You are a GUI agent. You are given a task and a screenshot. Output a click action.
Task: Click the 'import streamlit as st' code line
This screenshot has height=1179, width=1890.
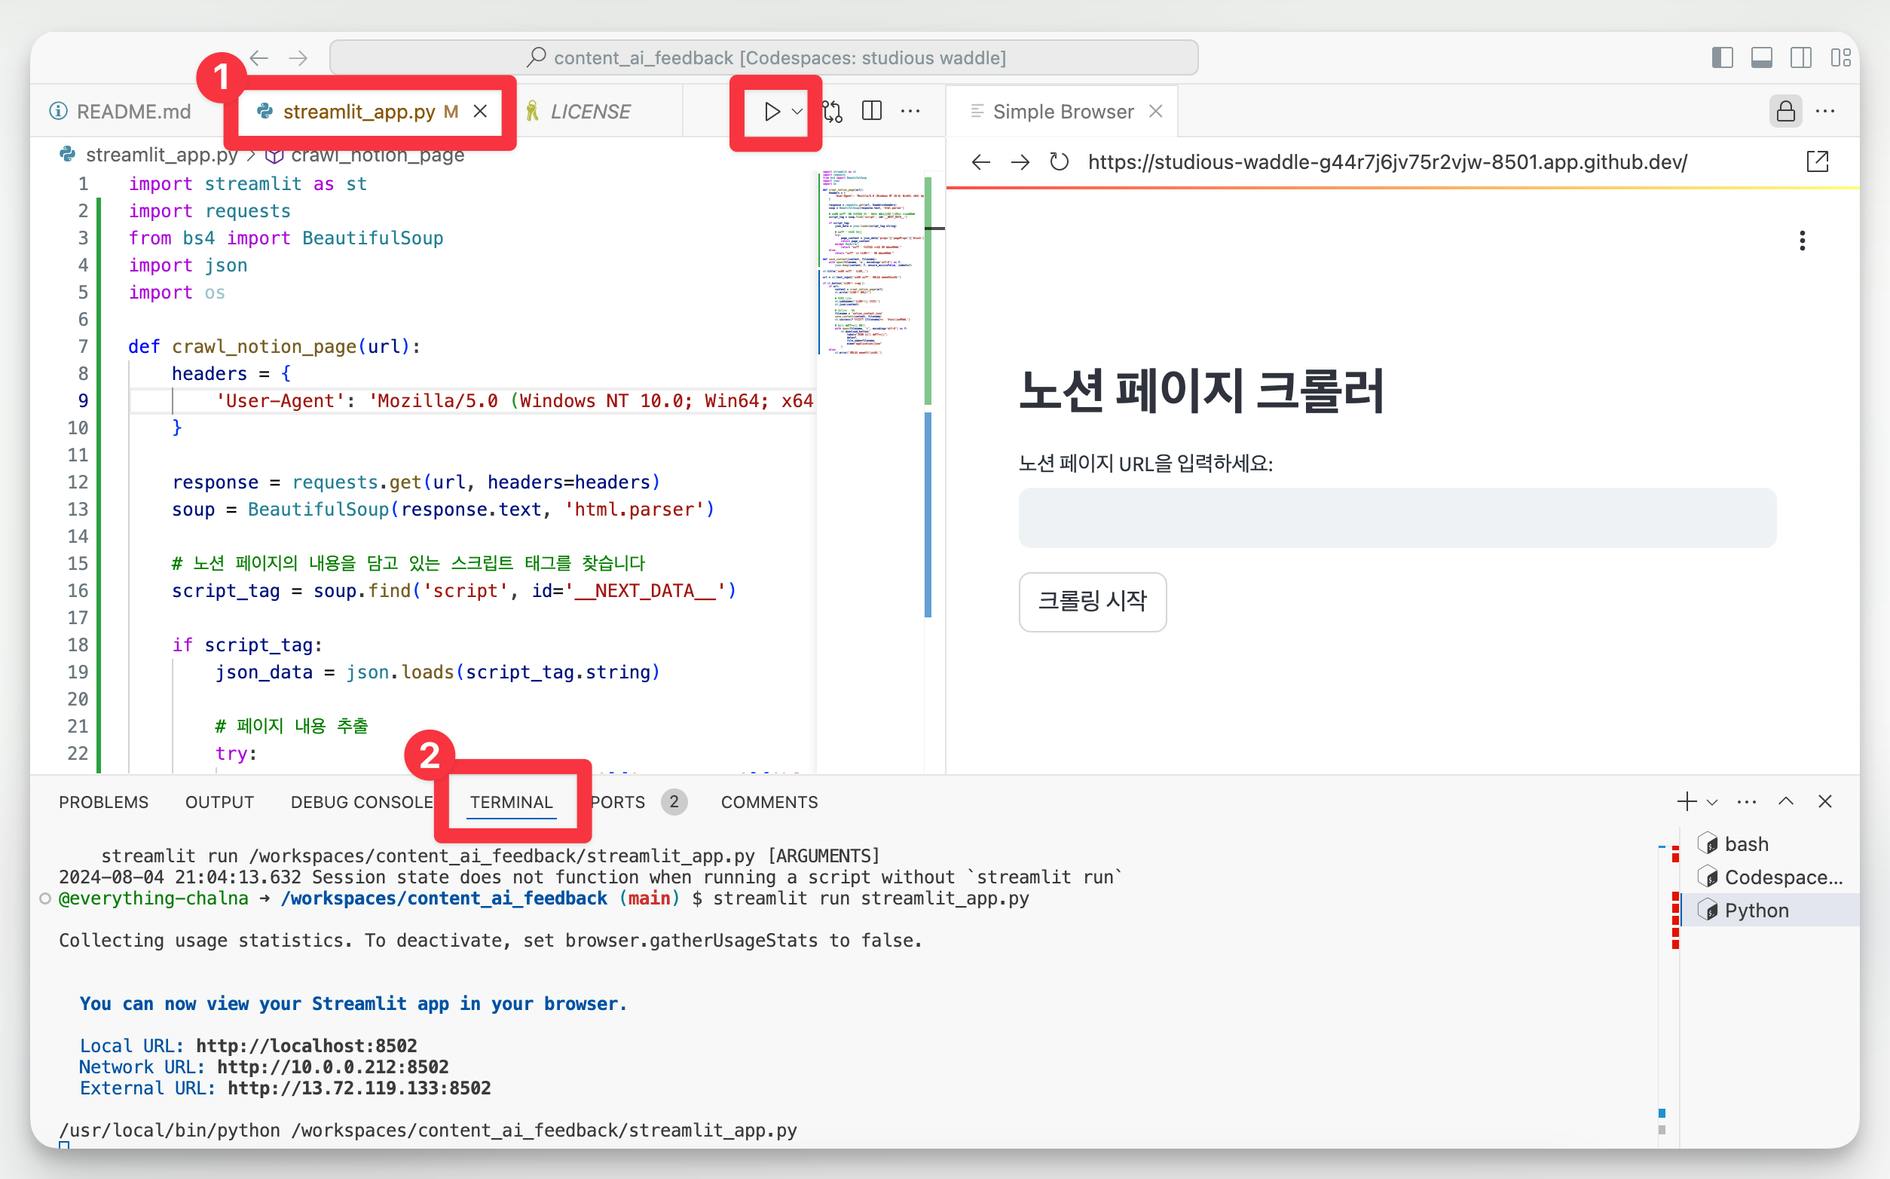coord(248,184)
